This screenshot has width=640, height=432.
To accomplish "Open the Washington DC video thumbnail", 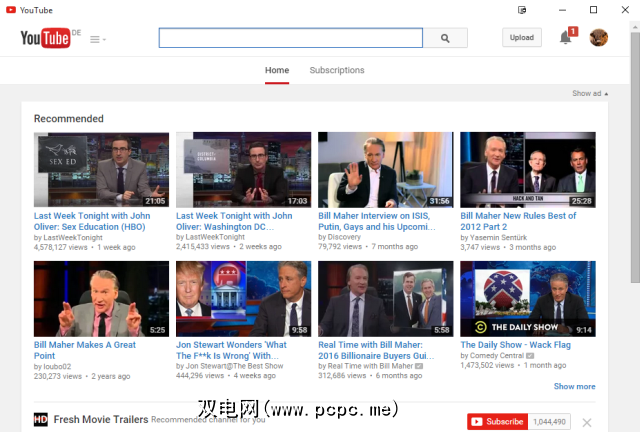I will [243, 169].
